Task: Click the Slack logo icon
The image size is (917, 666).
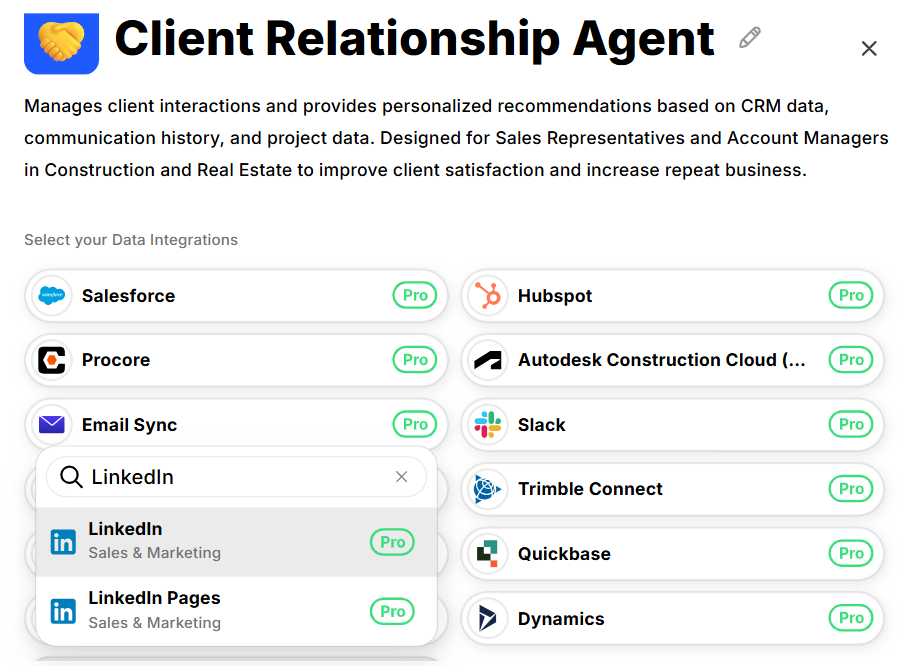Action: coord(488,425)
